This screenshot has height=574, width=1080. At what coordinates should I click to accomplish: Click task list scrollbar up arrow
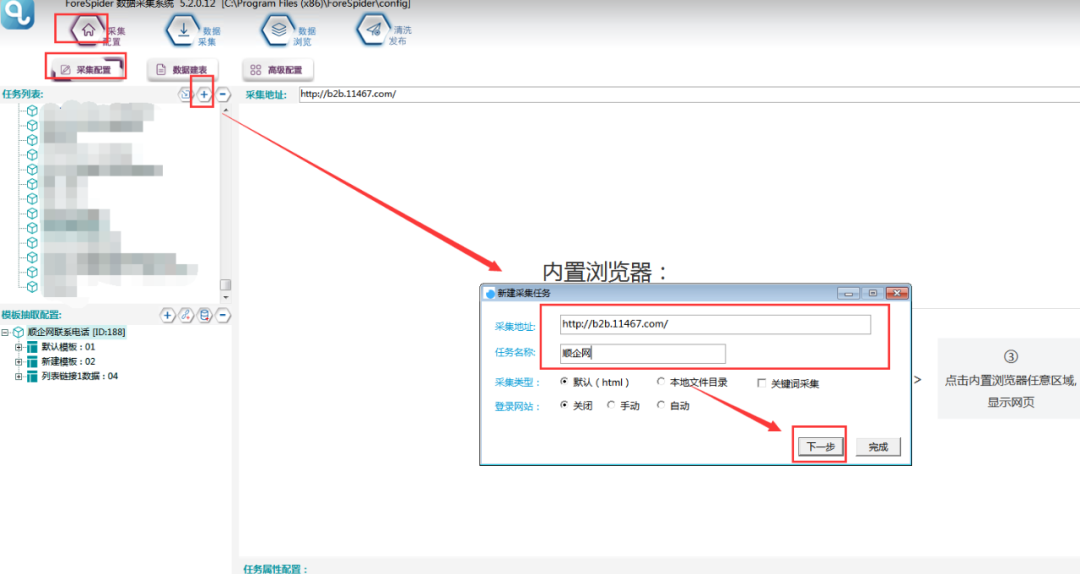click(225, 110)
